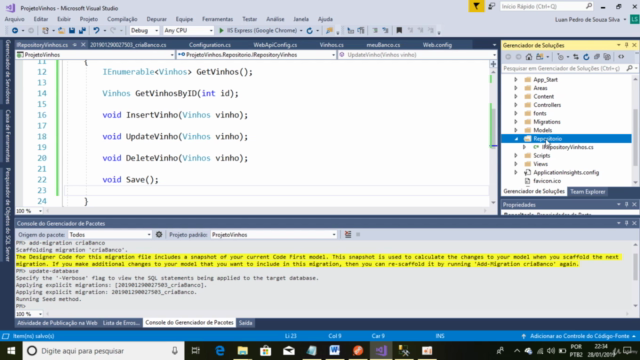This screenshot has width=640, height=360.
Task: Open the Team Explorer tab
Action: pos(588,191)
